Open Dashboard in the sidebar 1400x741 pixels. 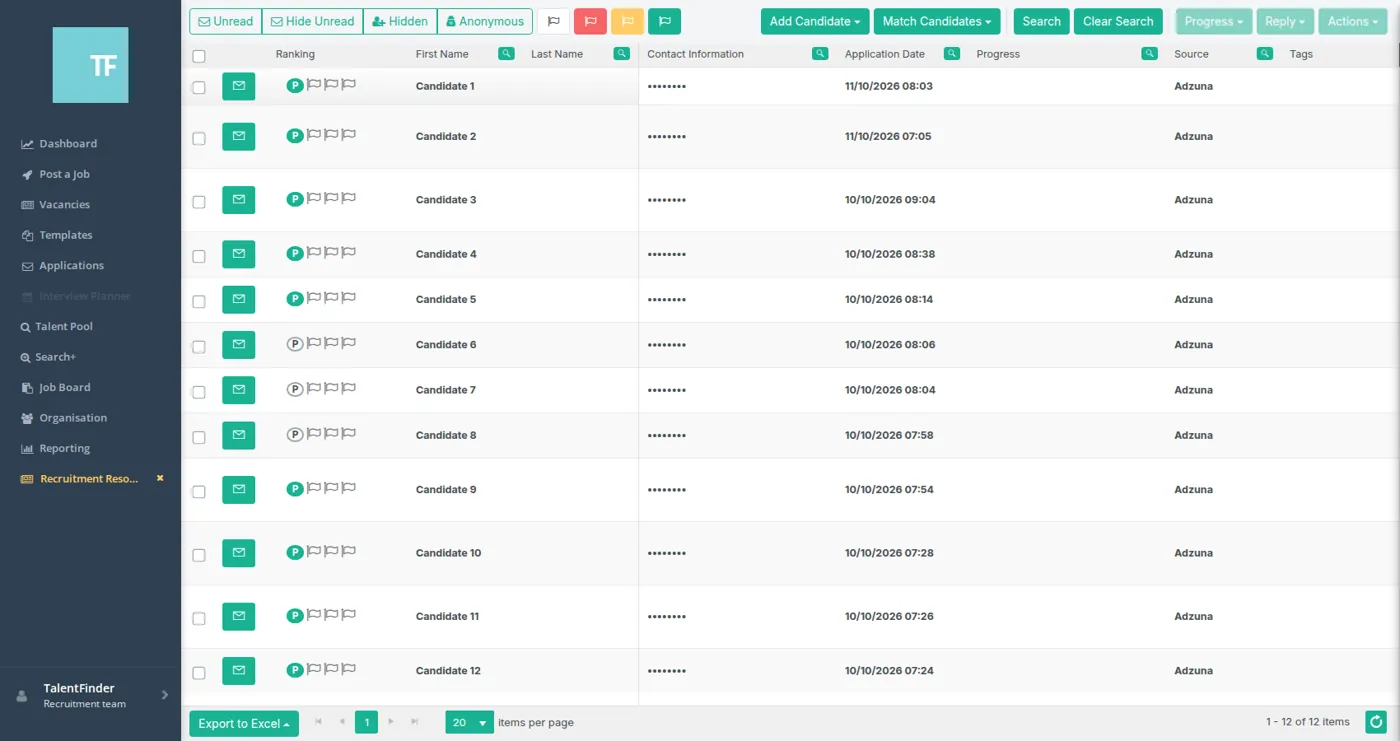click(x=59, y=143)
